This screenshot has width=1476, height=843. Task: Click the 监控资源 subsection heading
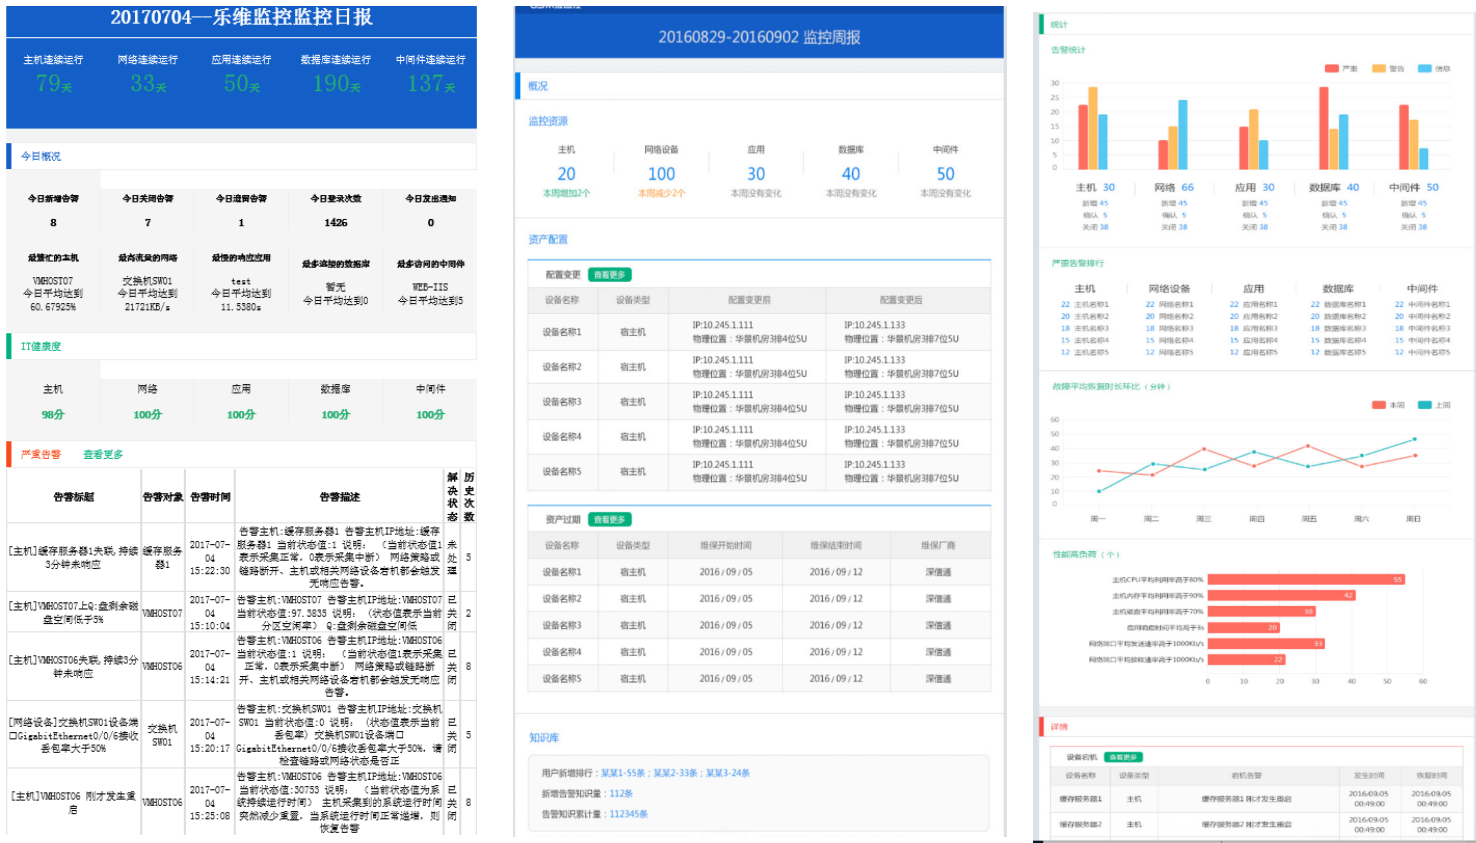pyautogui.click(x=548, y=121)
